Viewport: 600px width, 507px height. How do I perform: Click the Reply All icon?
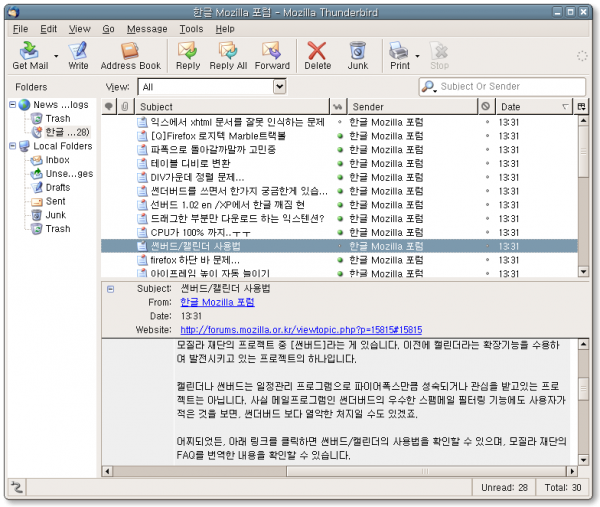tap(228, 55)
